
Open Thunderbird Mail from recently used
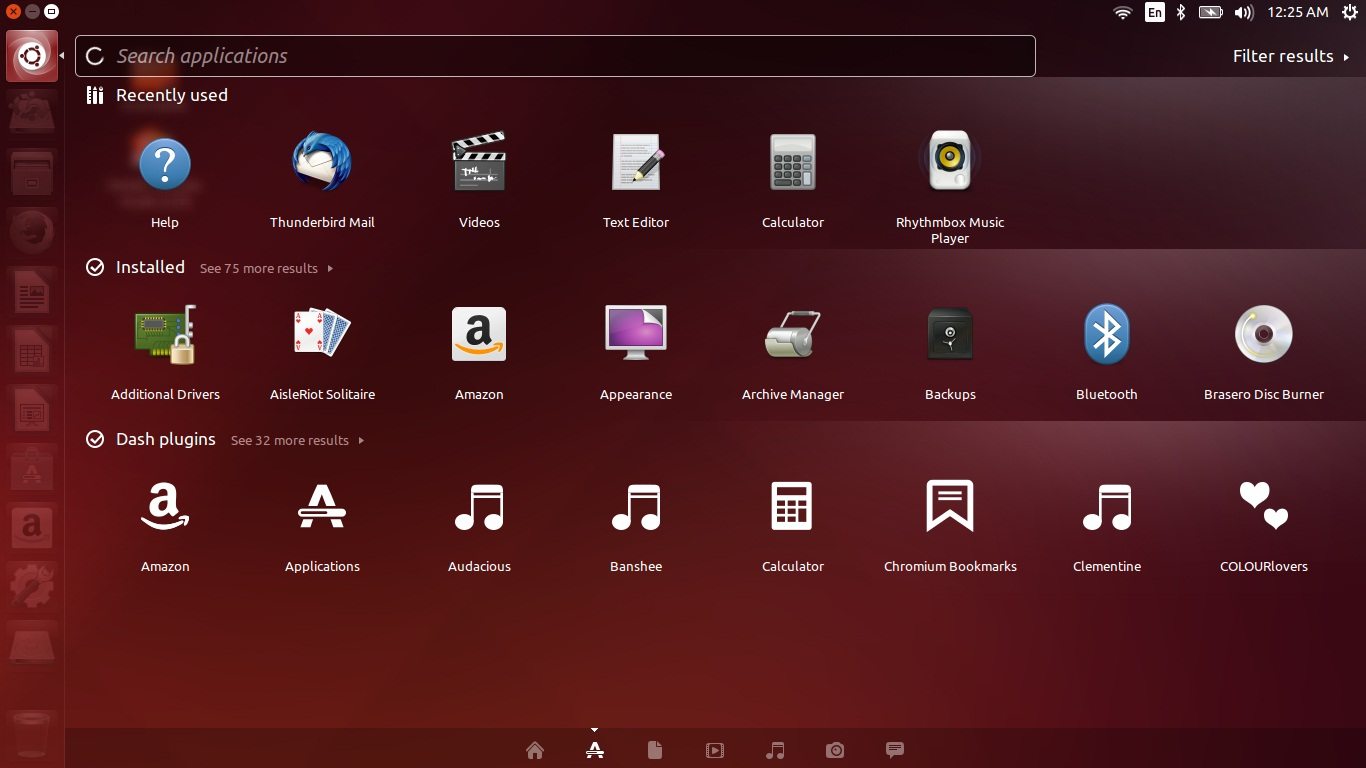(322, 165)
